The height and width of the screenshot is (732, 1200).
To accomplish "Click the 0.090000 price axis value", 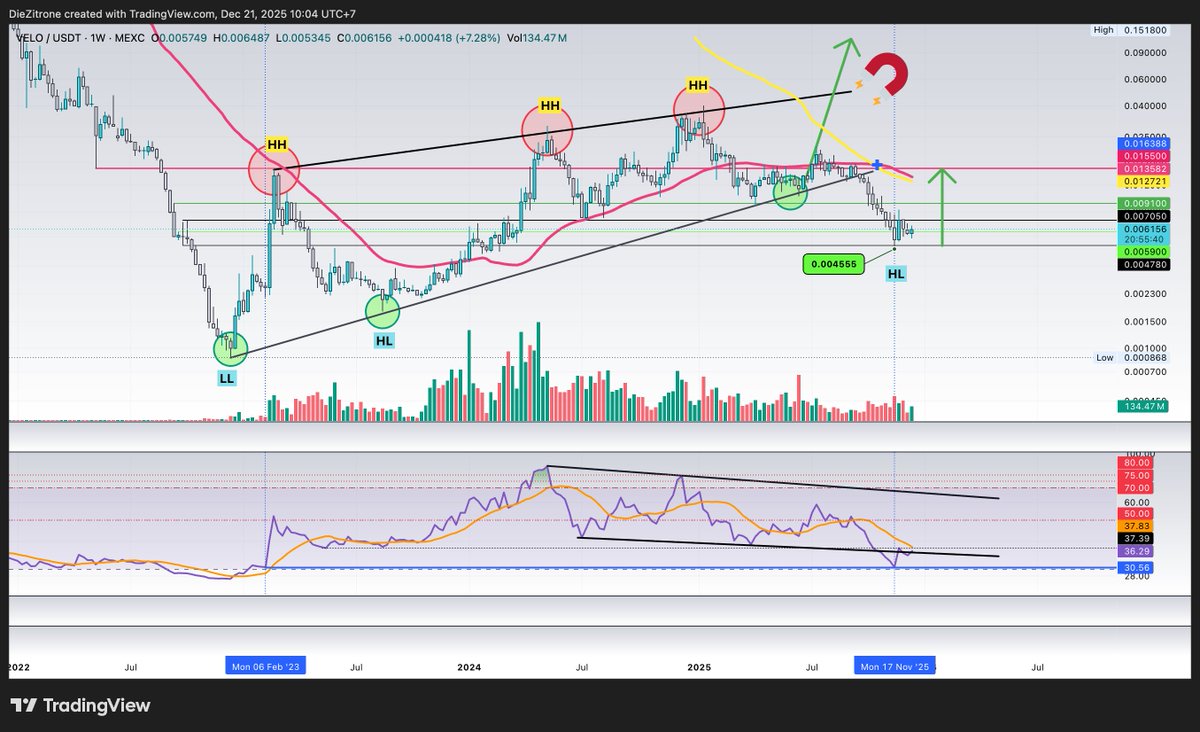I will tap(1144, 54).
